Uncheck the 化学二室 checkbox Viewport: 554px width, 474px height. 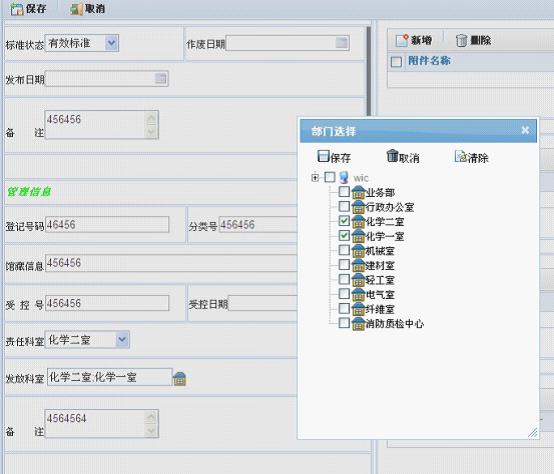(x=344, y=221)
